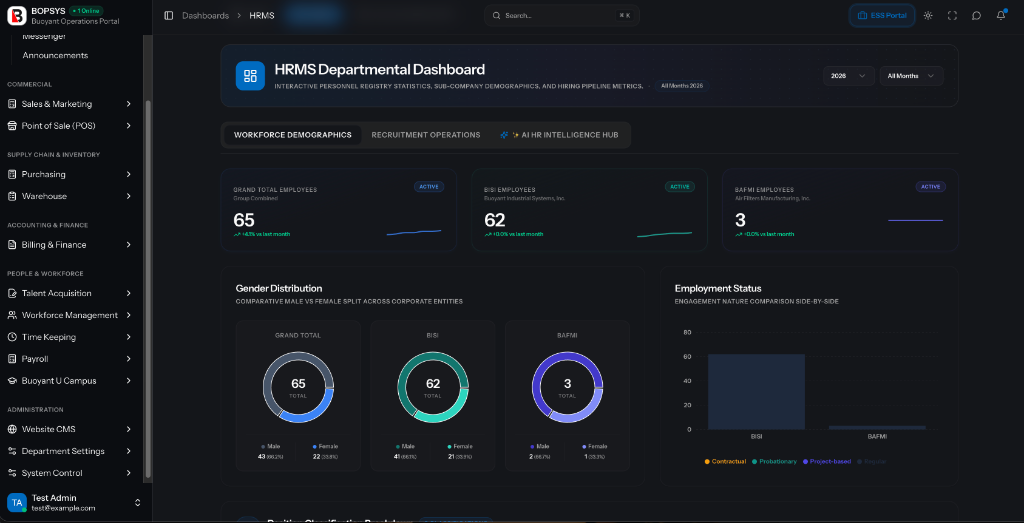Image resolution: width=1024 pixels, height=523 pixels.
Task: Click the Website CMS globe icon
Action: pos(12,430)
